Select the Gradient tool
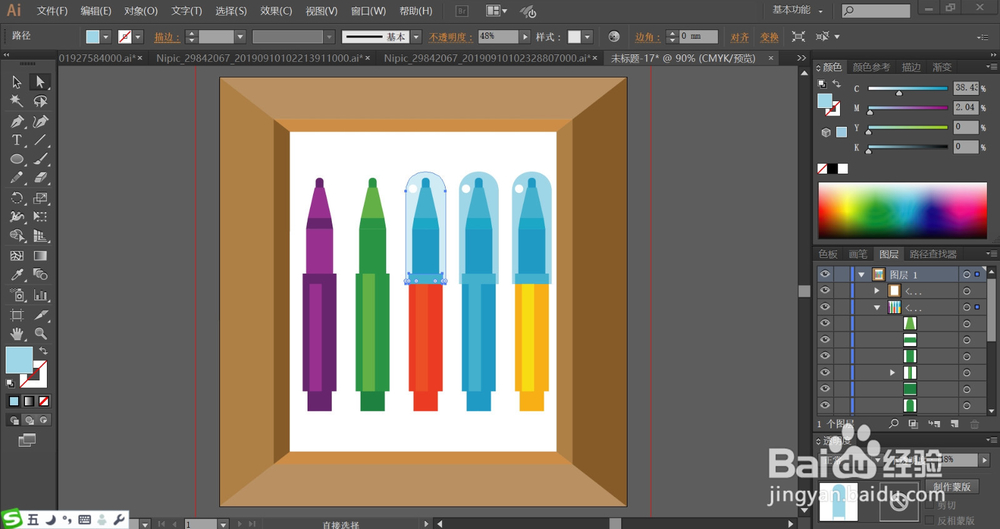Image resolution: width=1000 pixels, height=529 pixels. coord(40,256)
